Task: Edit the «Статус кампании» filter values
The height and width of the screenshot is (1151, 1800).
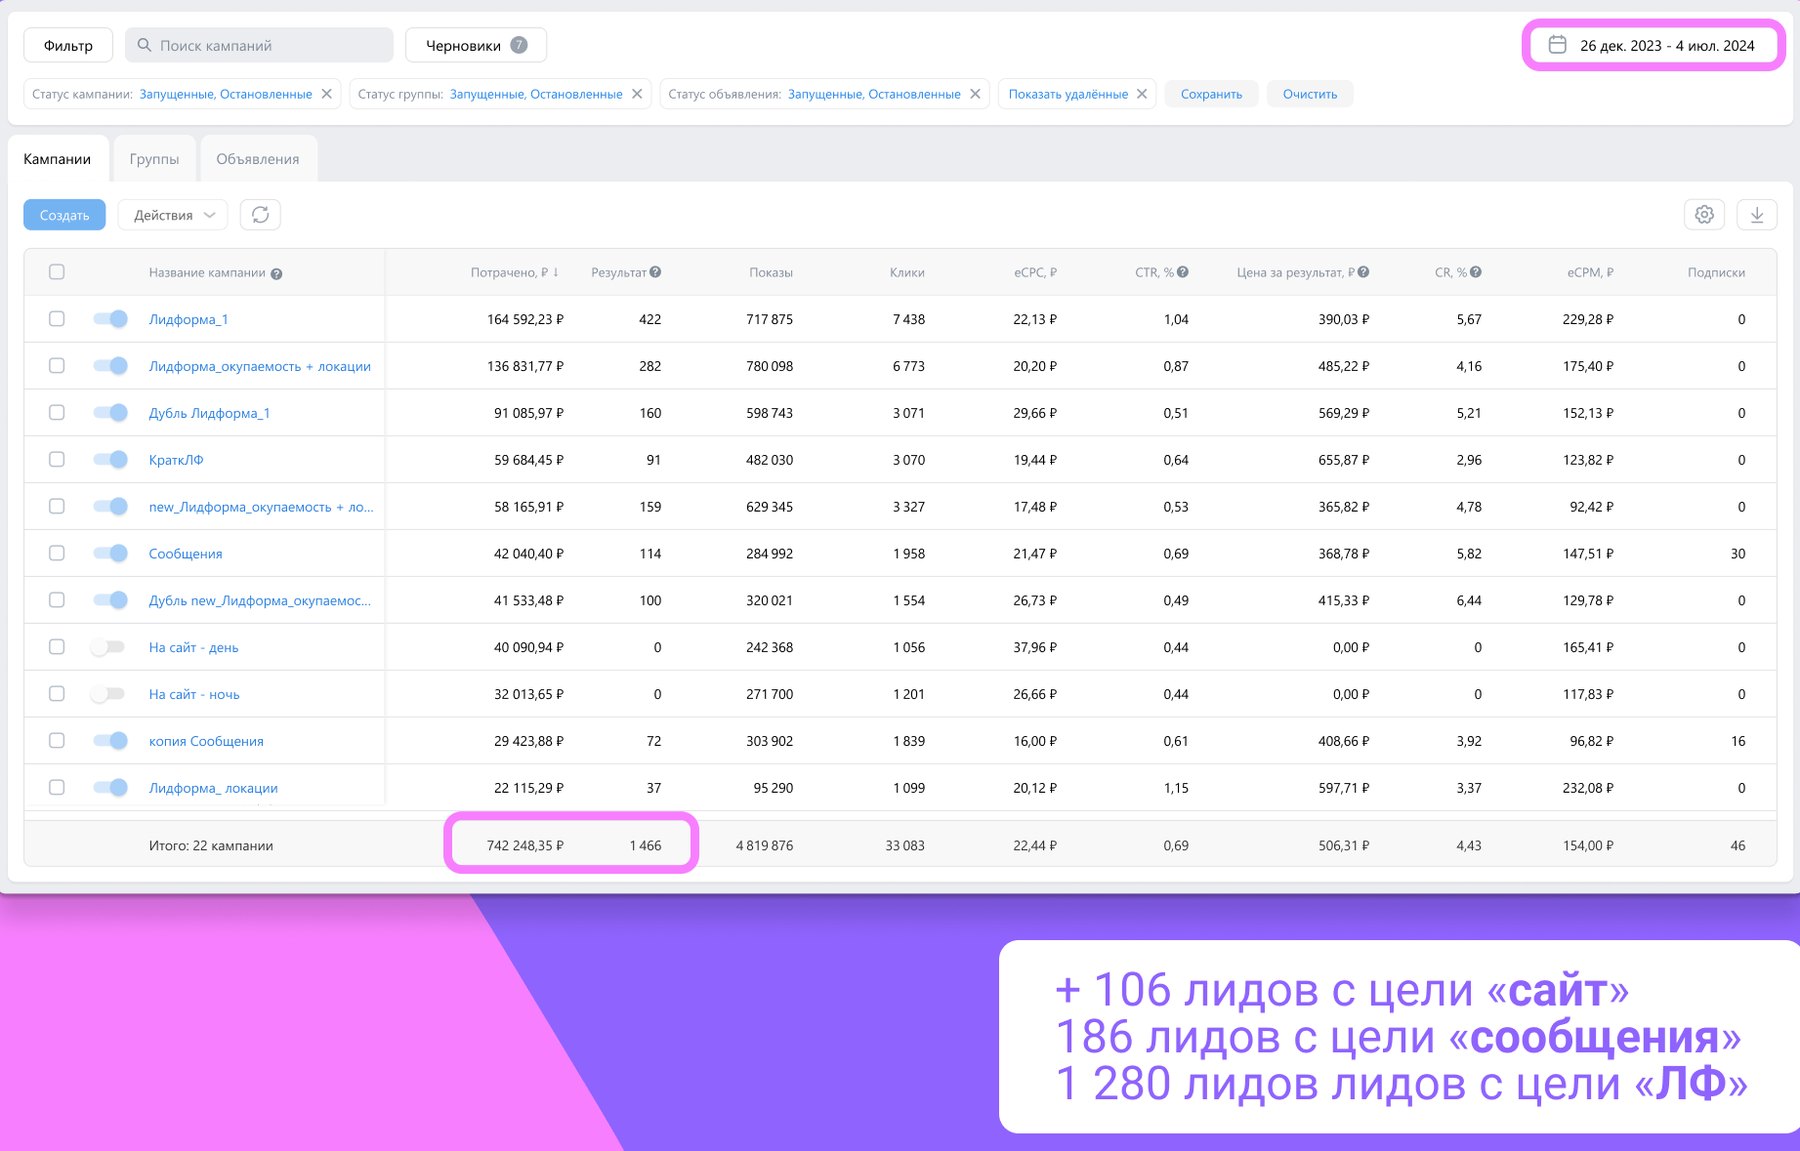Action: pyautogui.click(x=226, y=94)
